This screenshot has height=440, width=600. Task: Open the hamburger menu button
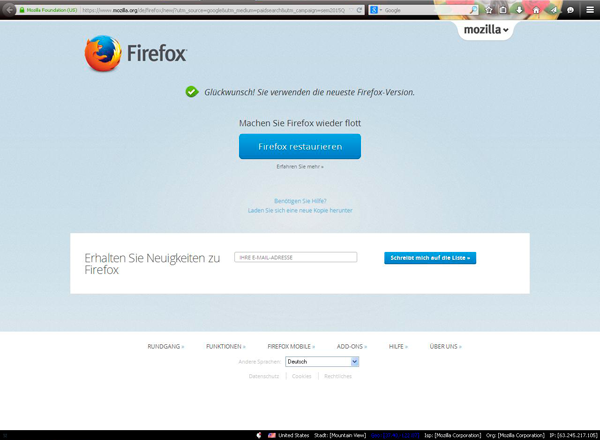pyautogui.click(x=590, y=10)
